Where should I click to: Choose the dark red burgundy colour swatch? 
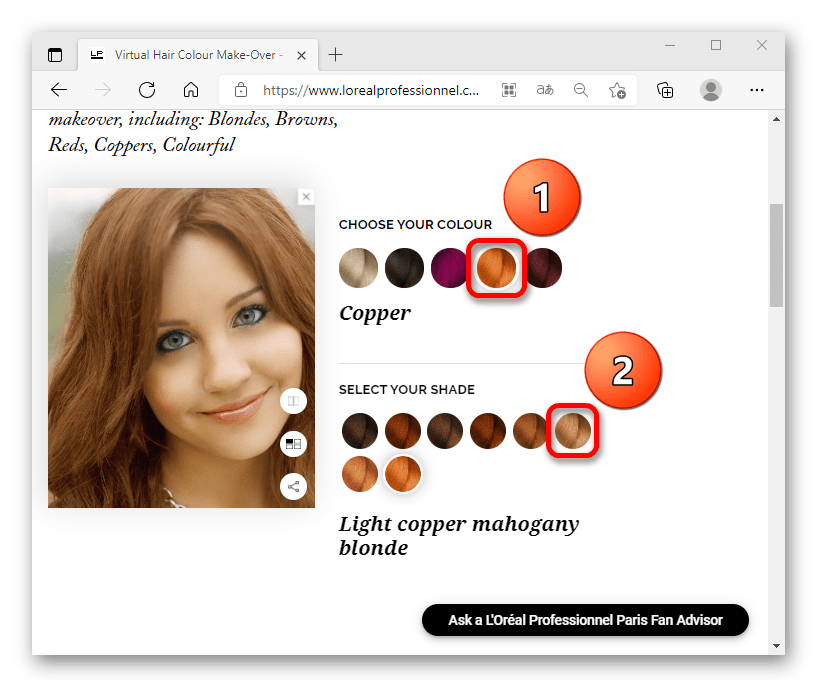click(x=544, y=268)
